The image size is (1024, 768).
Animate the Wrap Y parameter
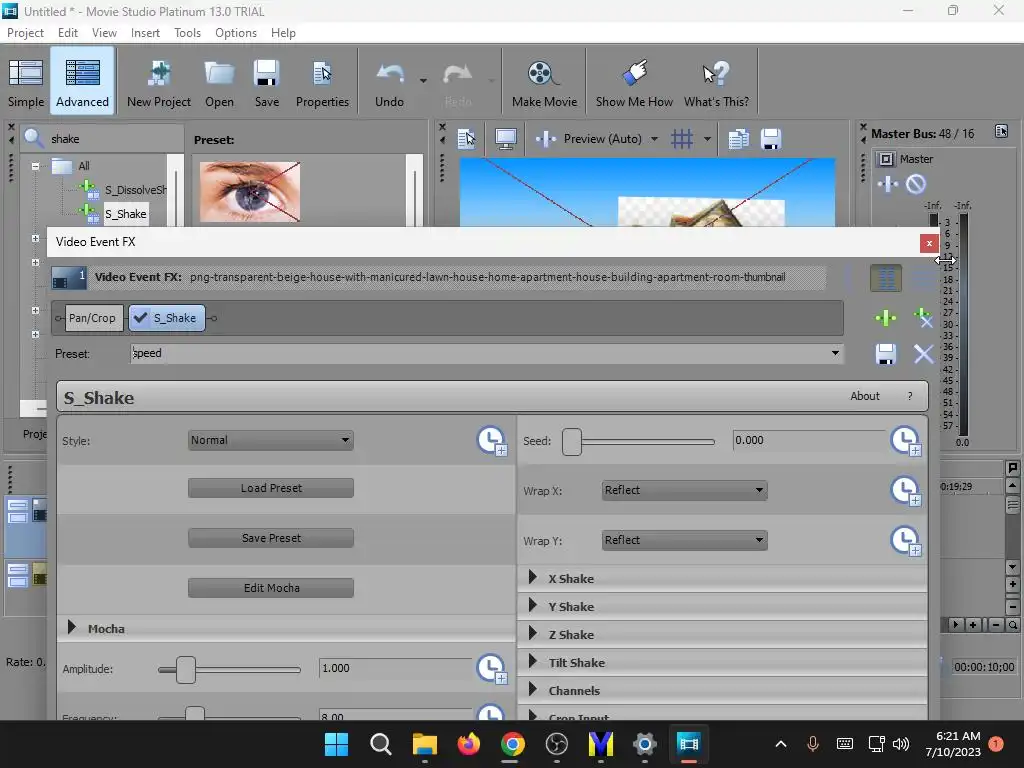click(x=905, y=540)
